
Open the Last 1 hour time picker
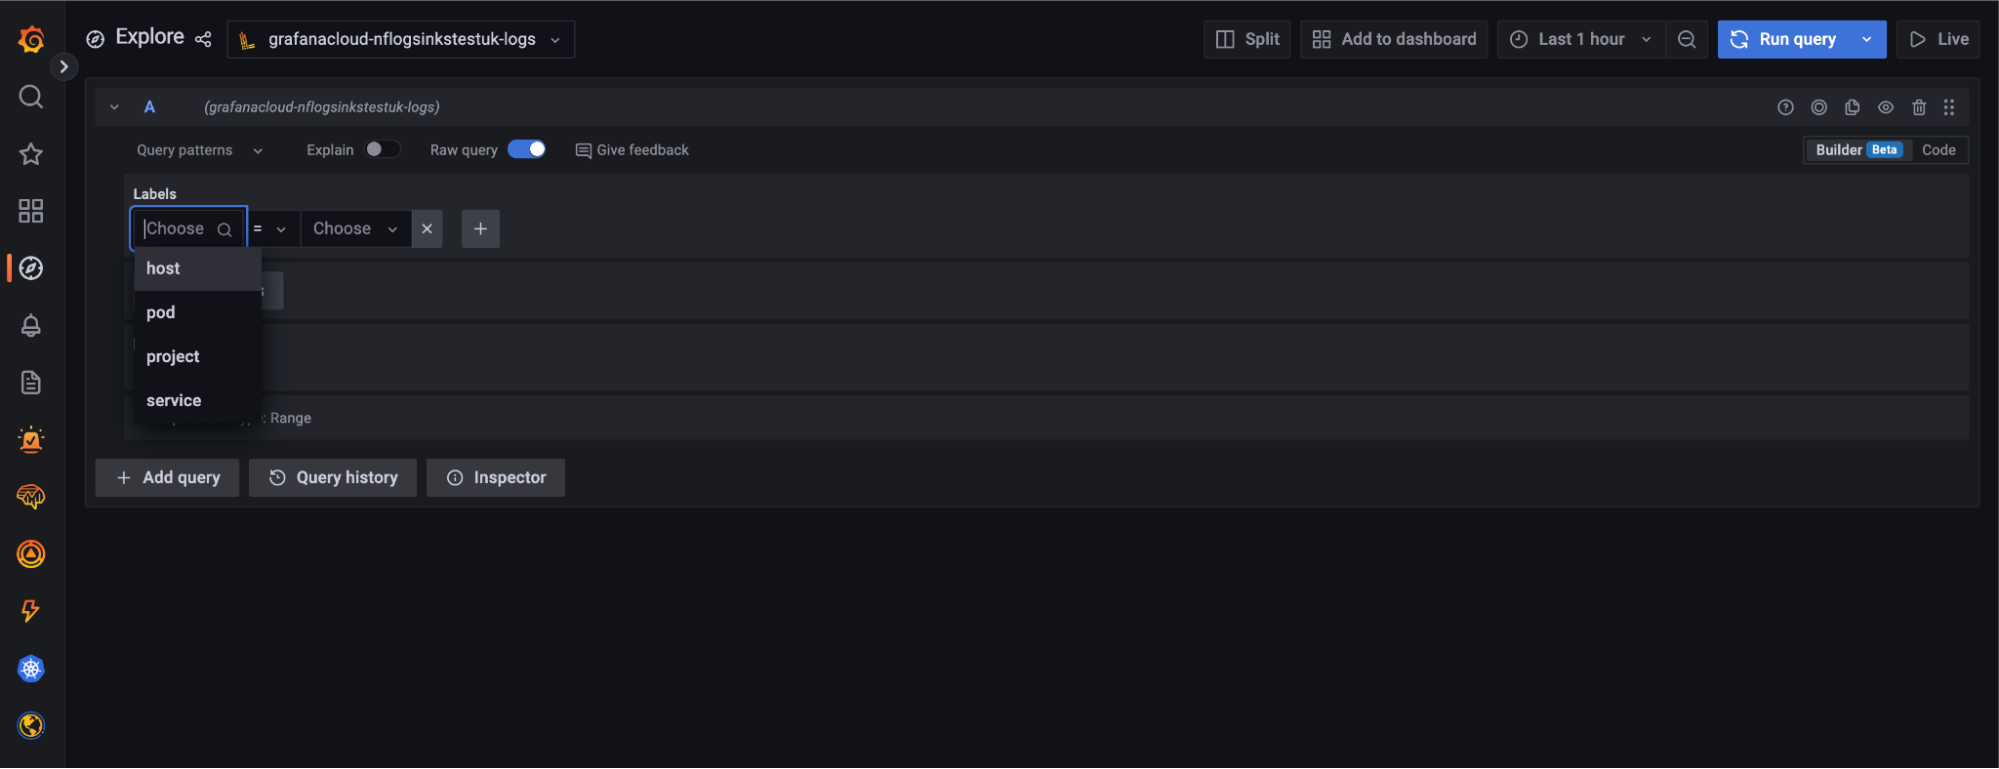[1581, 39]
